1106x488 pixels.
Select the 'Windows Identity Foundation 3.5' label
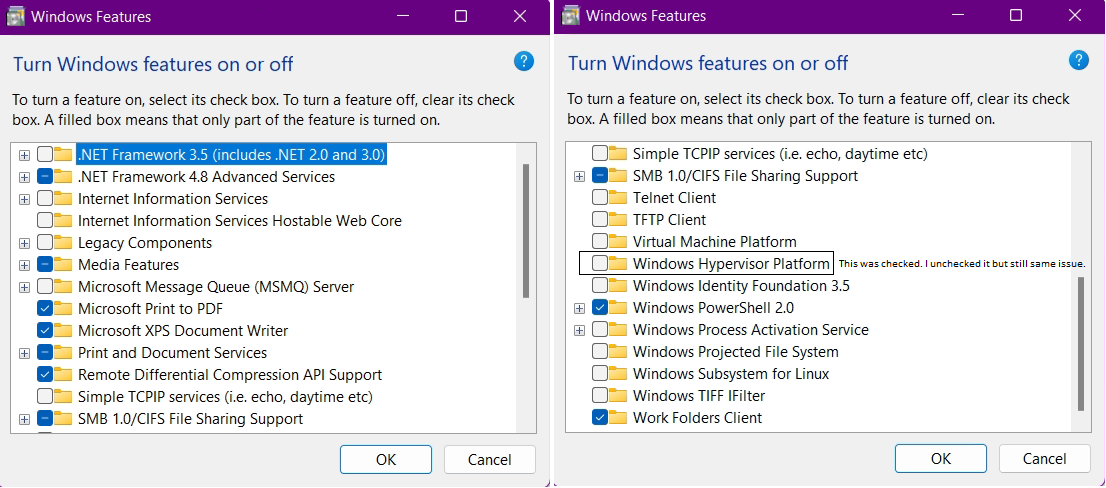point(741,286)
